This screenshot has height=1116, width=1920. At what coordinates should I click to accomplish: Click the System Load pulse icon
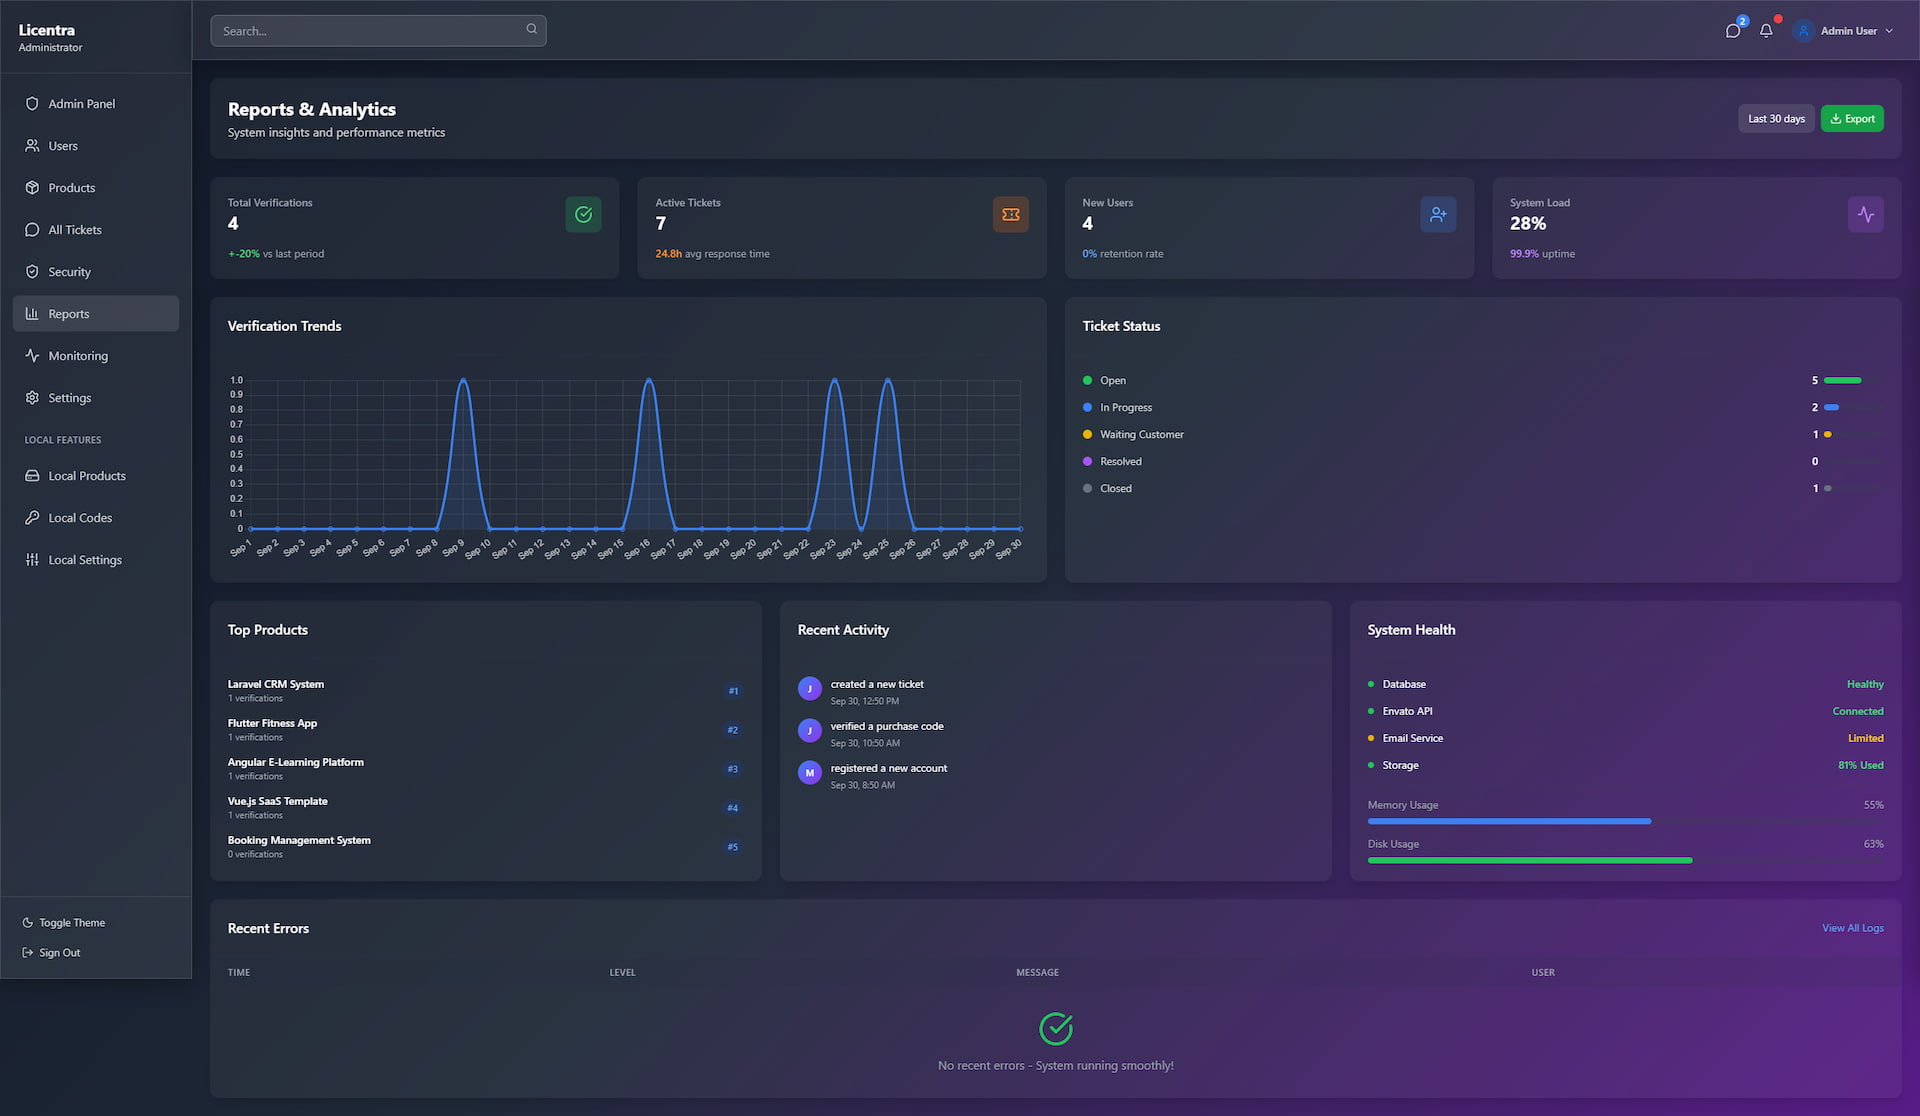point(1865,214)
